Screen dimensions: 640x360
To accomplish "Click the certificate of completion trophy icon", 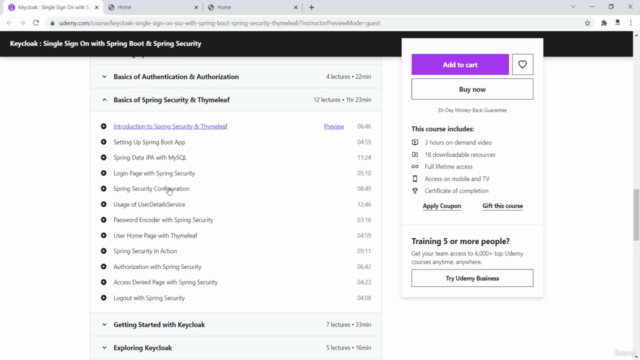I will coord(415,191).
